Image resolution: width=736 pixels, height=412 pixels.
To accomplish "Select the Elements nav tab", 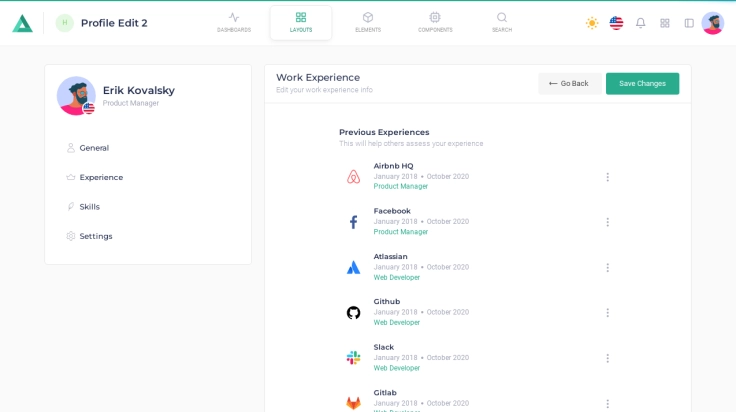I will pyautogui.click(x=368, y=22).
